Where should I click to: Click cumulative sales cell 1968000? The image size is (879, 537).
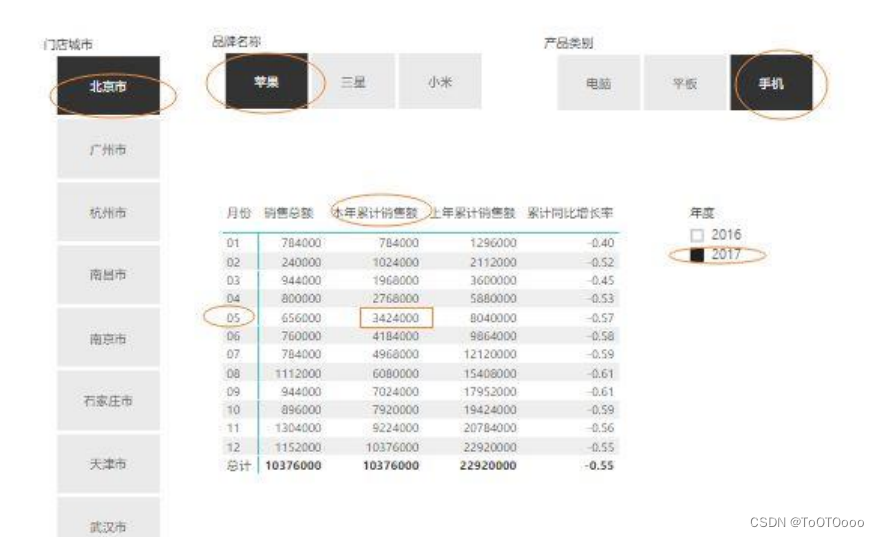tap(396, 280)
